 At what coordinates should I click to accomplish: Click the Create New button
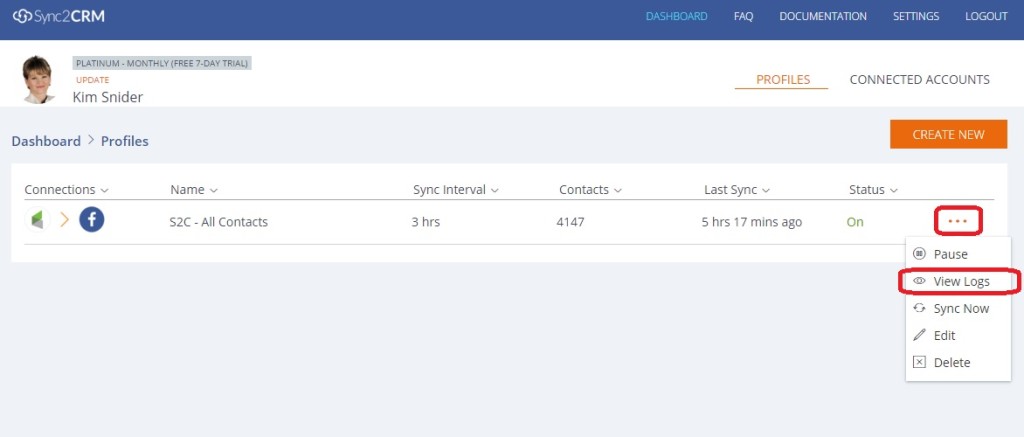(x=948, y=135)
